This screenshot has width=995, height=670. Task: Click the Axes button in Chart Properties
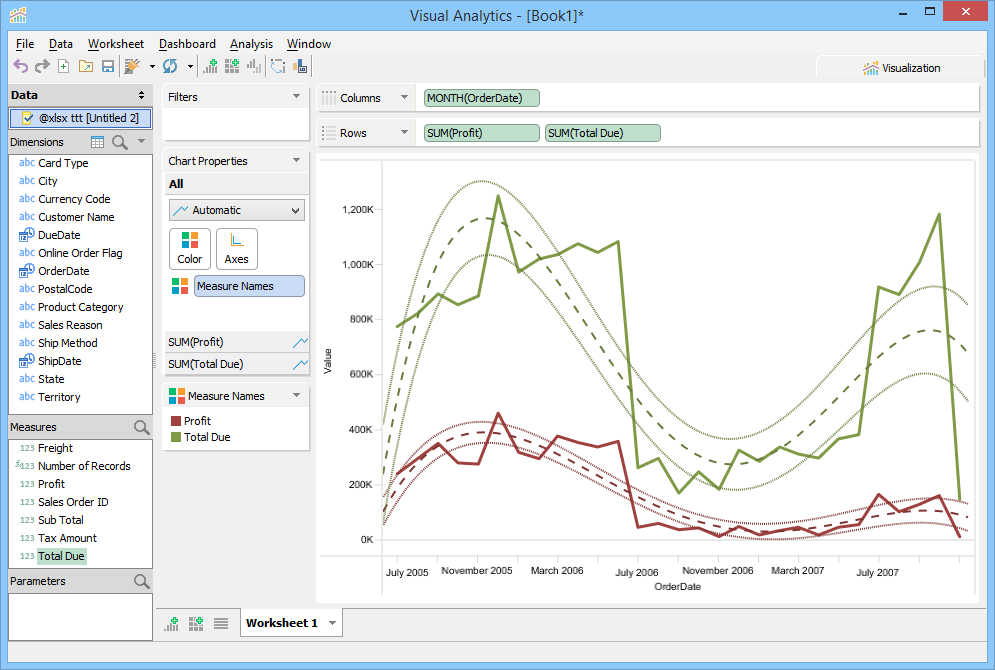pos(237,249)
